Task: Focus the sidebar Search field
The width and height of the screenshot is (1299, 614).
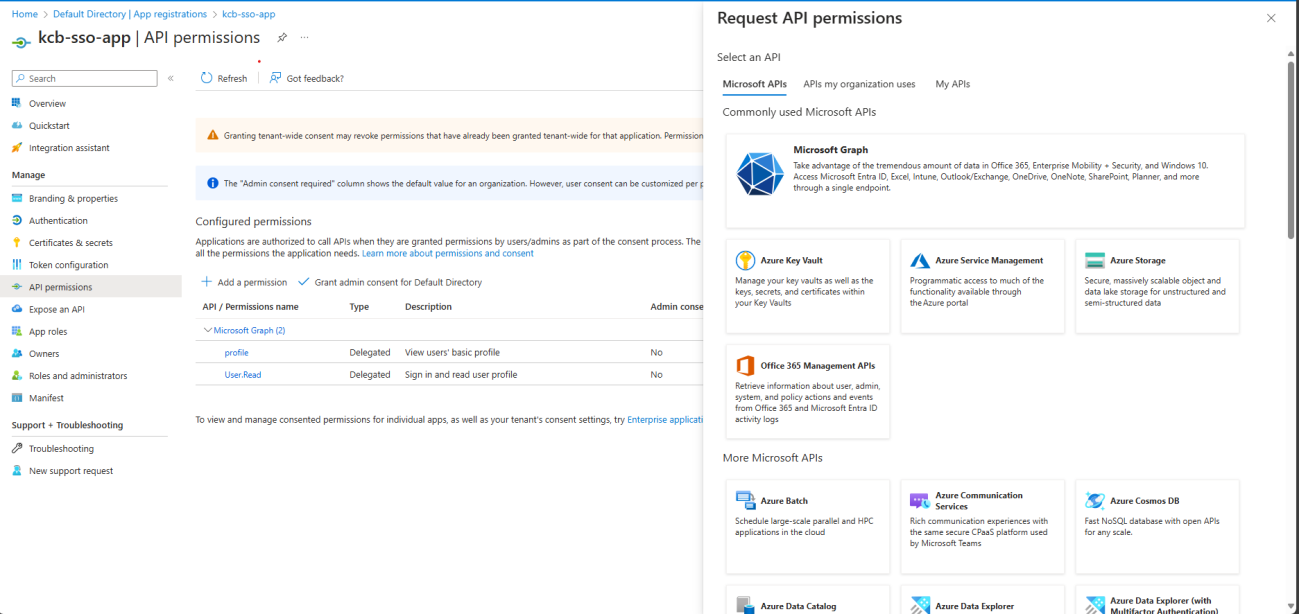Action: point(85,78)
